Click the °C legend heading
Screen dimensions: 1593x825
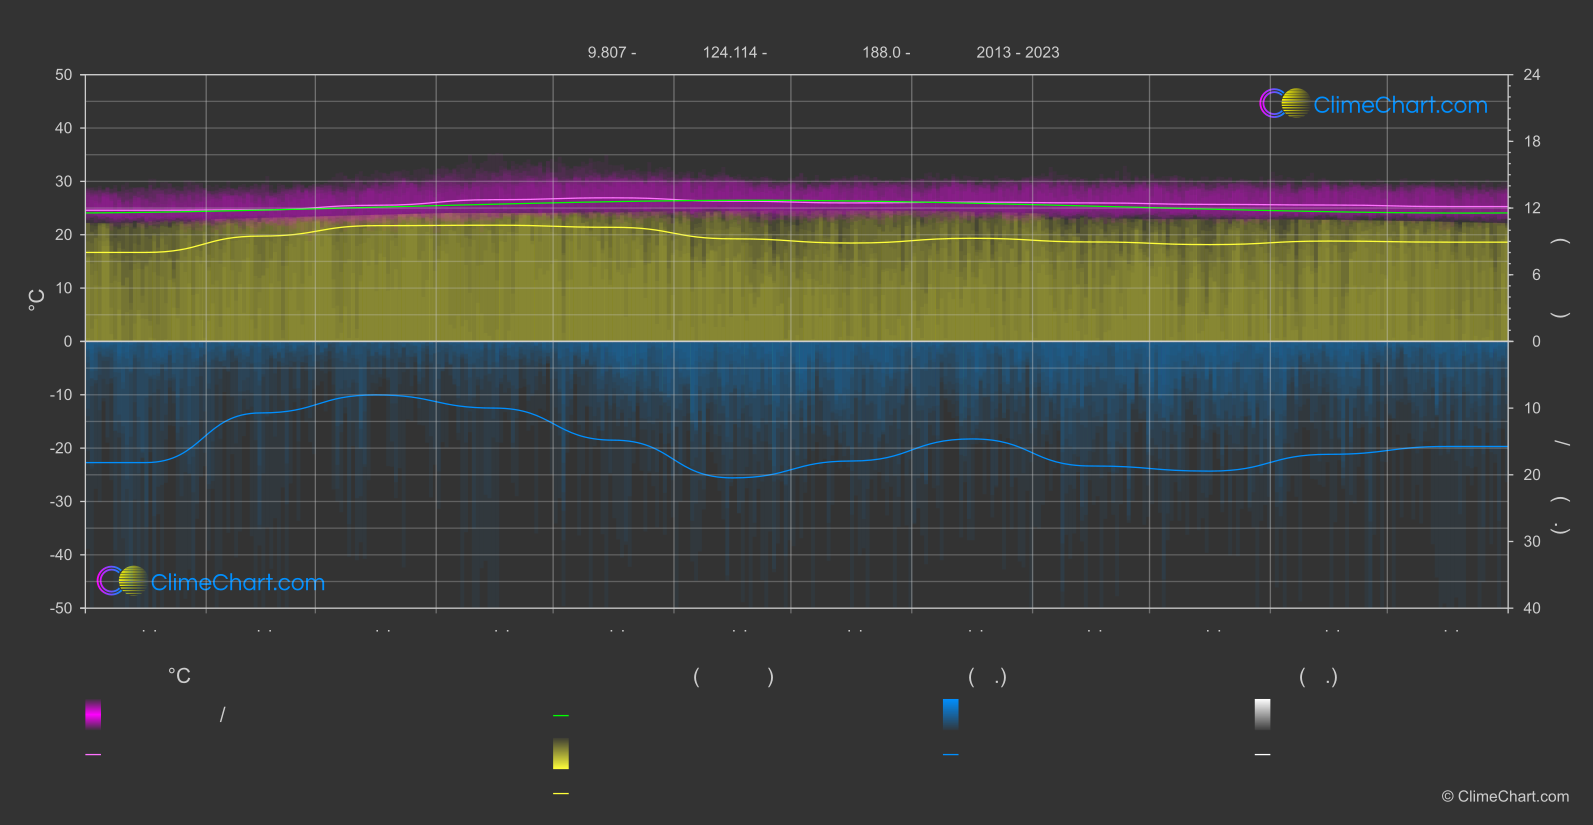(x=179, y=676)
